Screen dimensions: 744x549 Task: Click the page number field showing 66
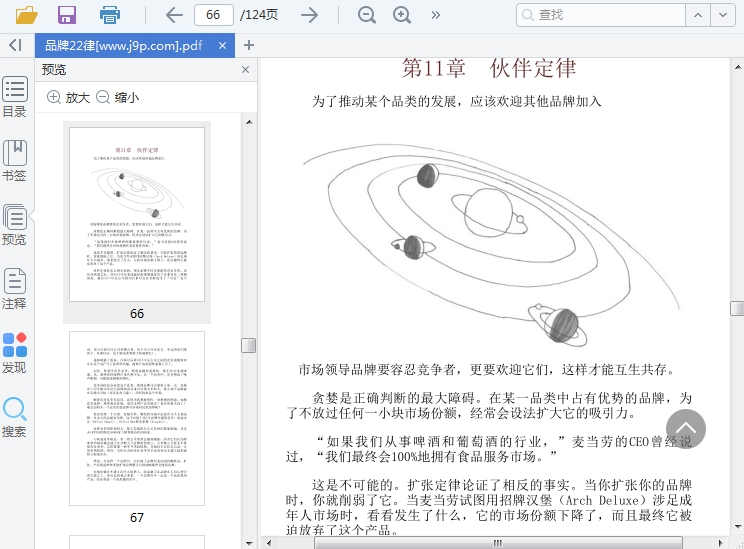(x=214, y=15)
